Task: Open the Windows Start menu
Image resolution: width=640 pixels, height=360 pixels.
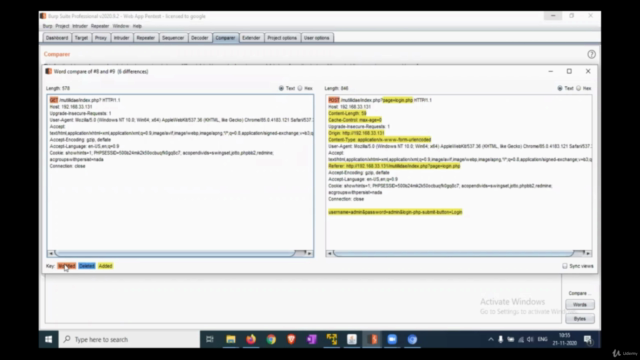Action: coord(49,339)
